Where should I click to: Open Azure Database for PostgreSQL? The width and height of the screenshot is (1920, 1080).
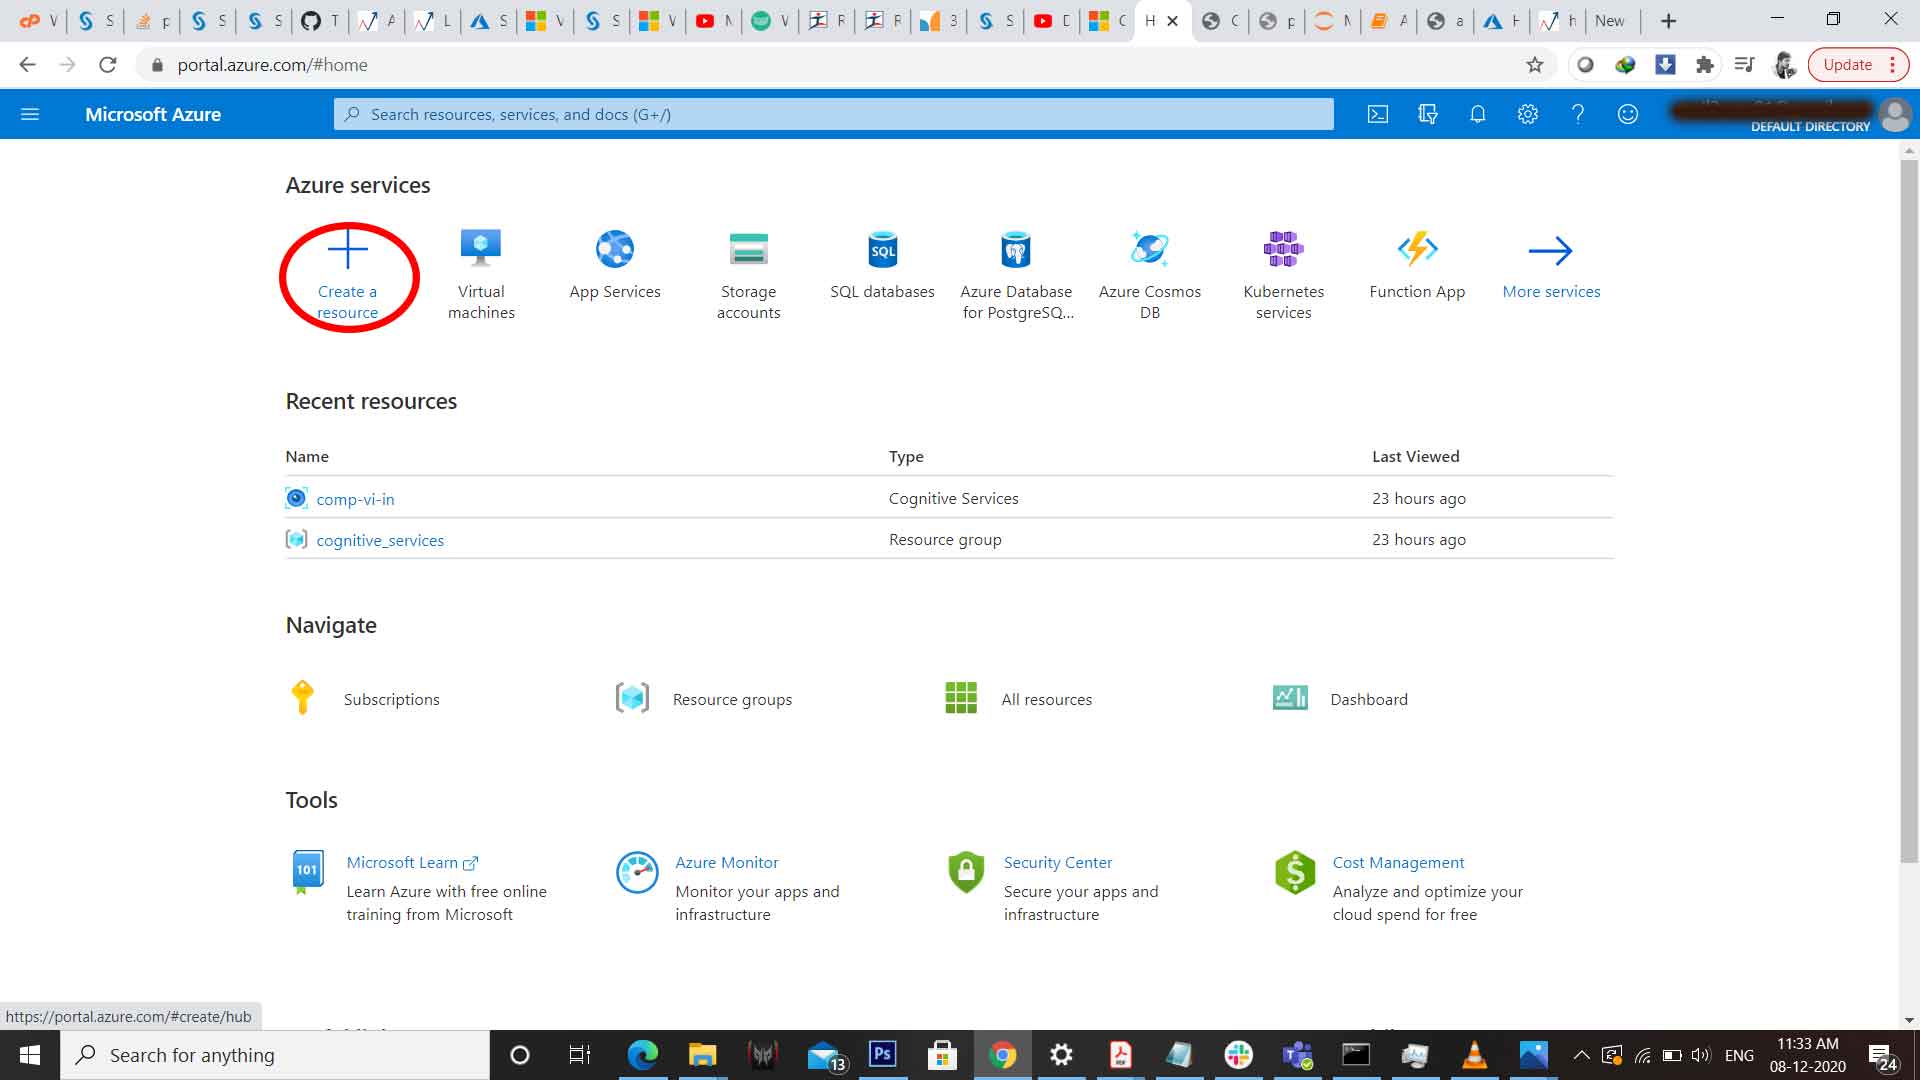click(1016, 274)
